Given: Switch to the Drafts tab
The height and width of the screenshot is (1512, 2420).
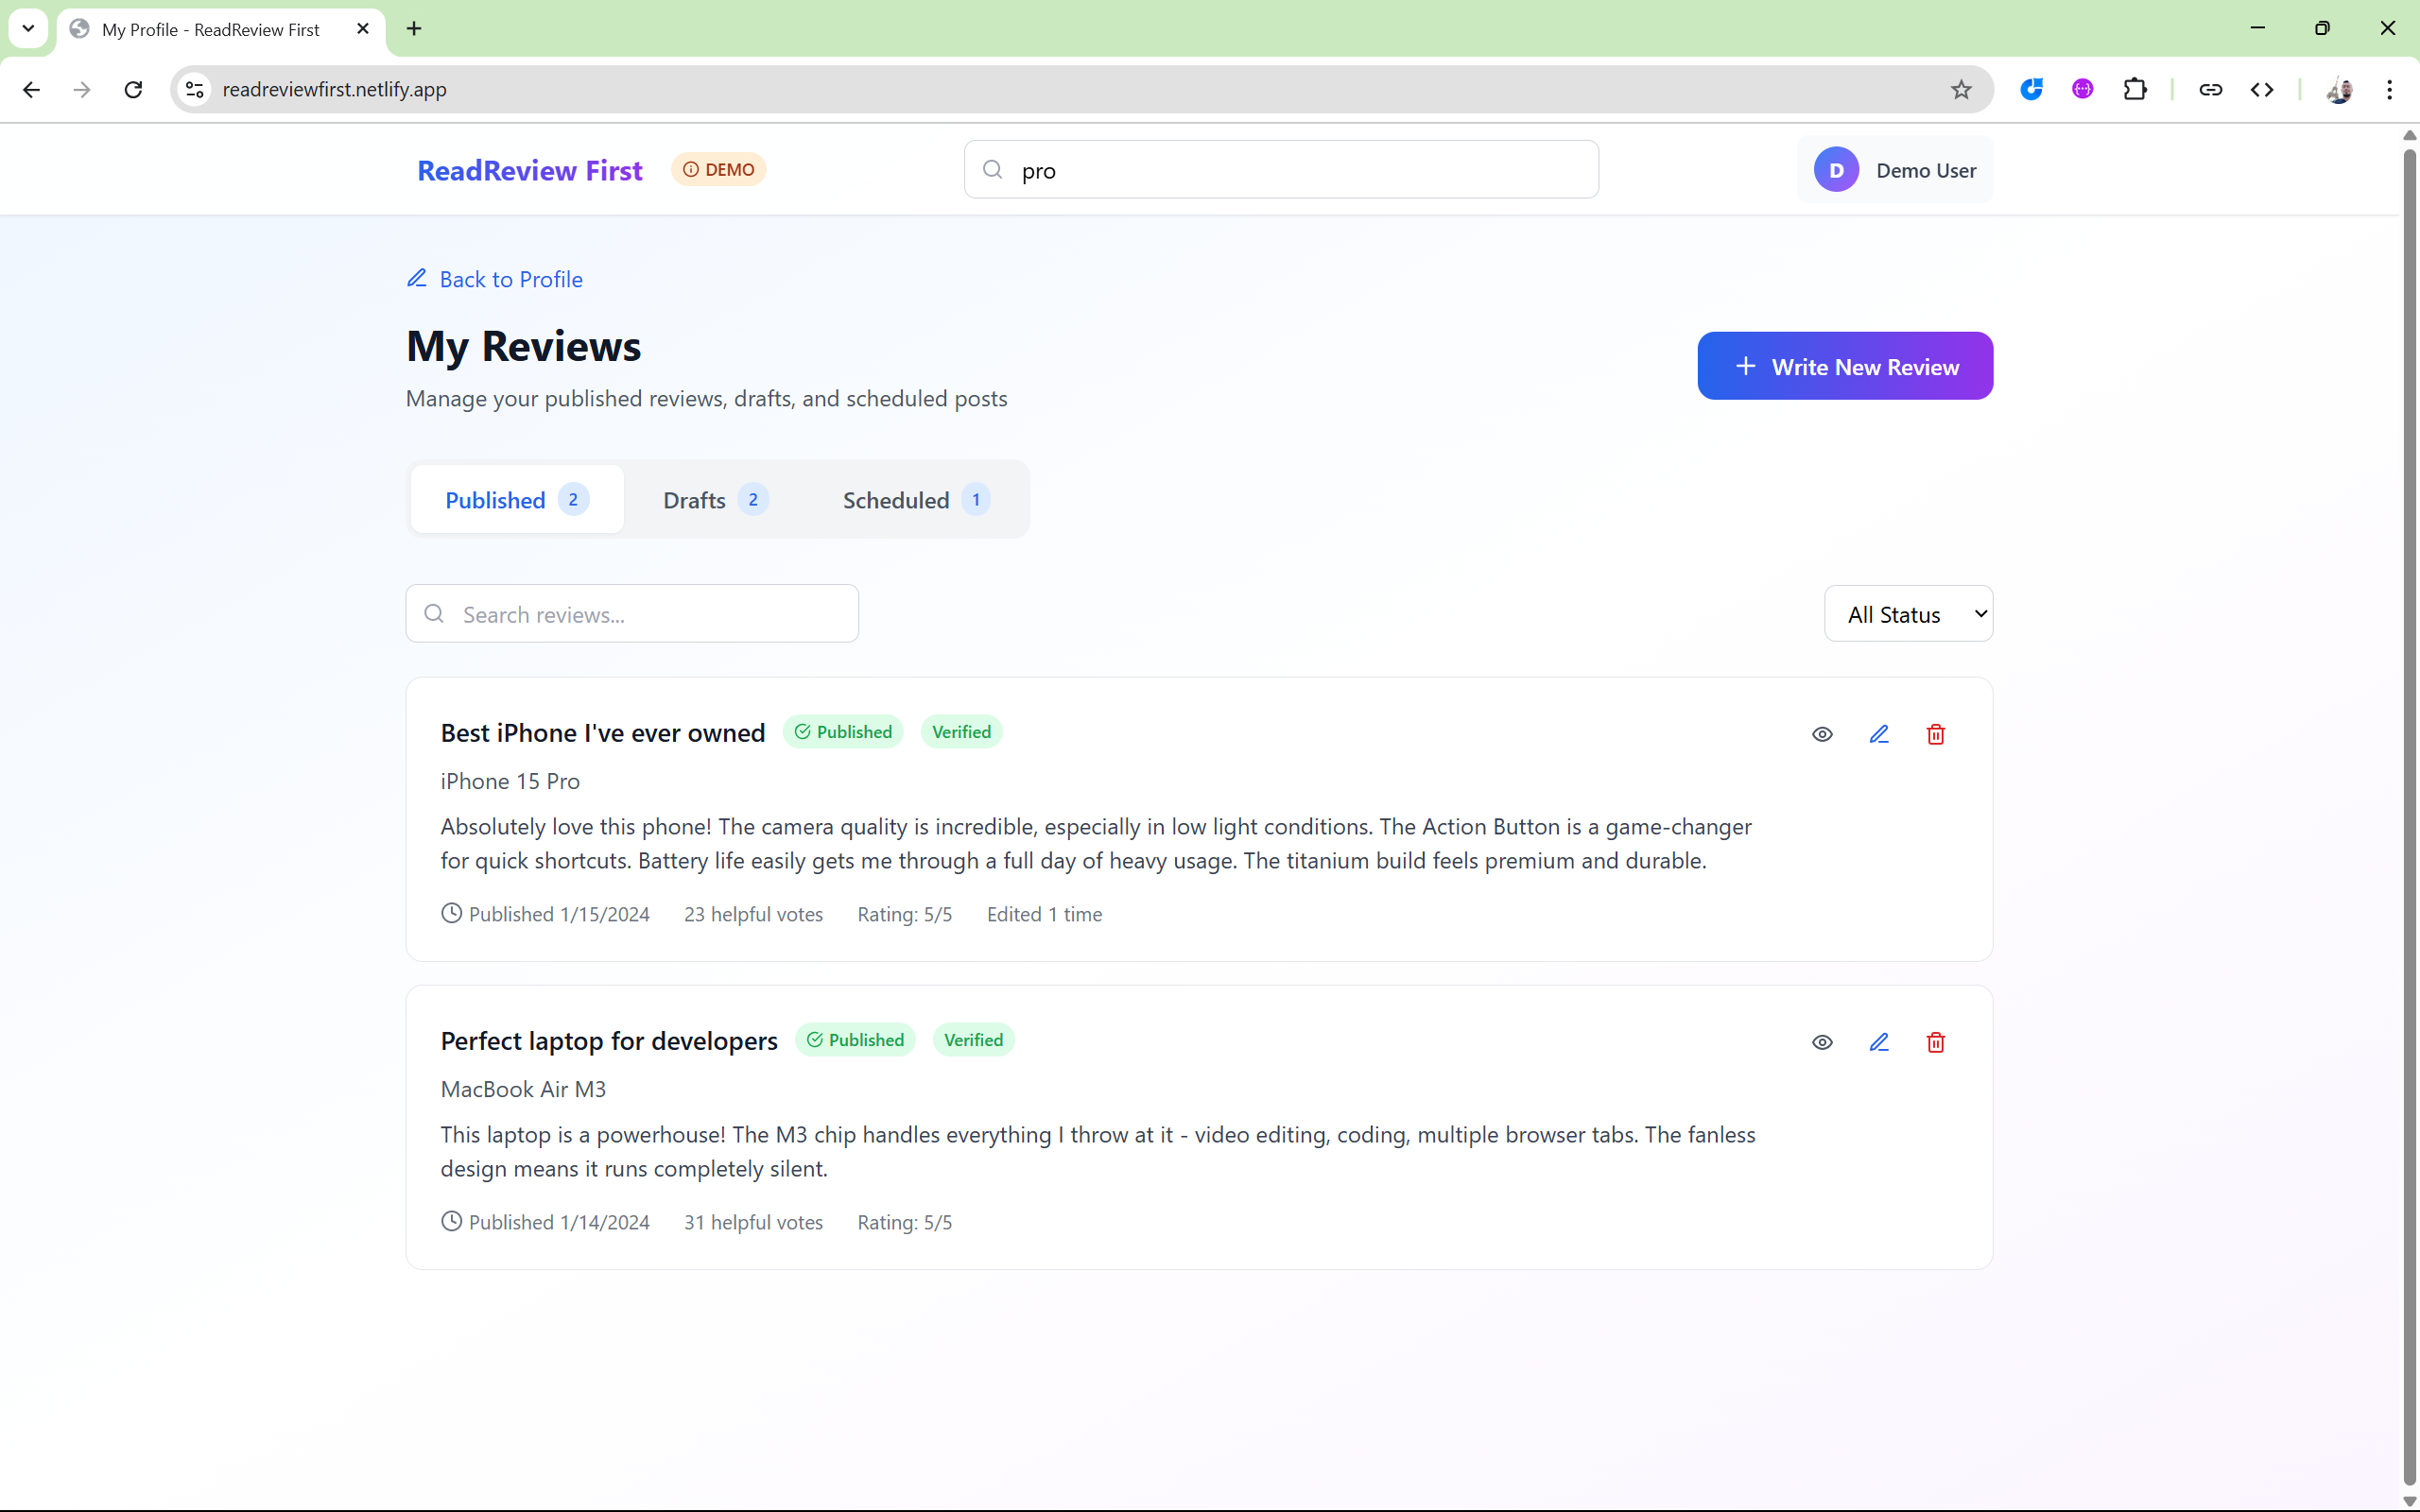Looking at the screenshot, I should [715, 500].
